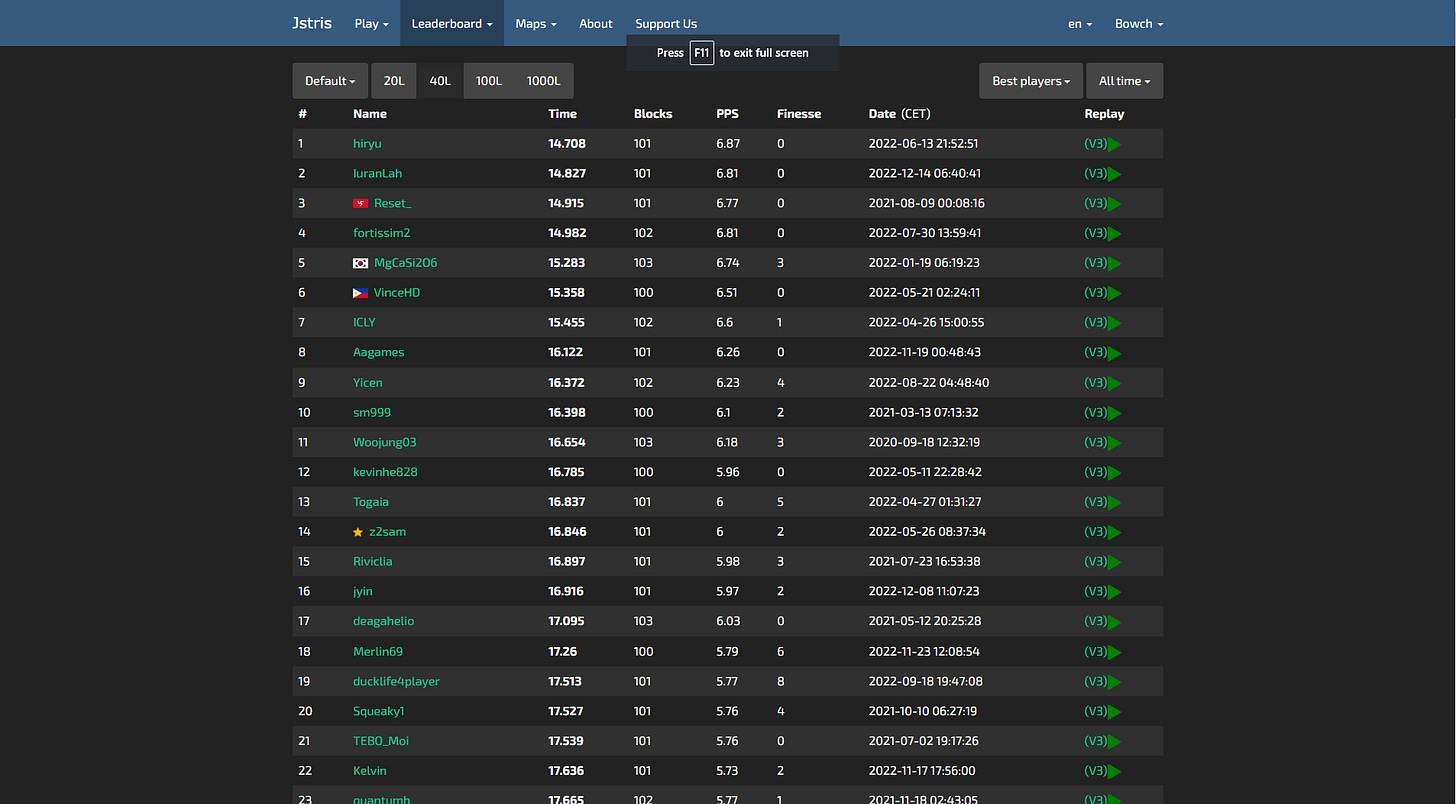
Task: Open the All time period dropdown
Action: tap(1124, 80)
